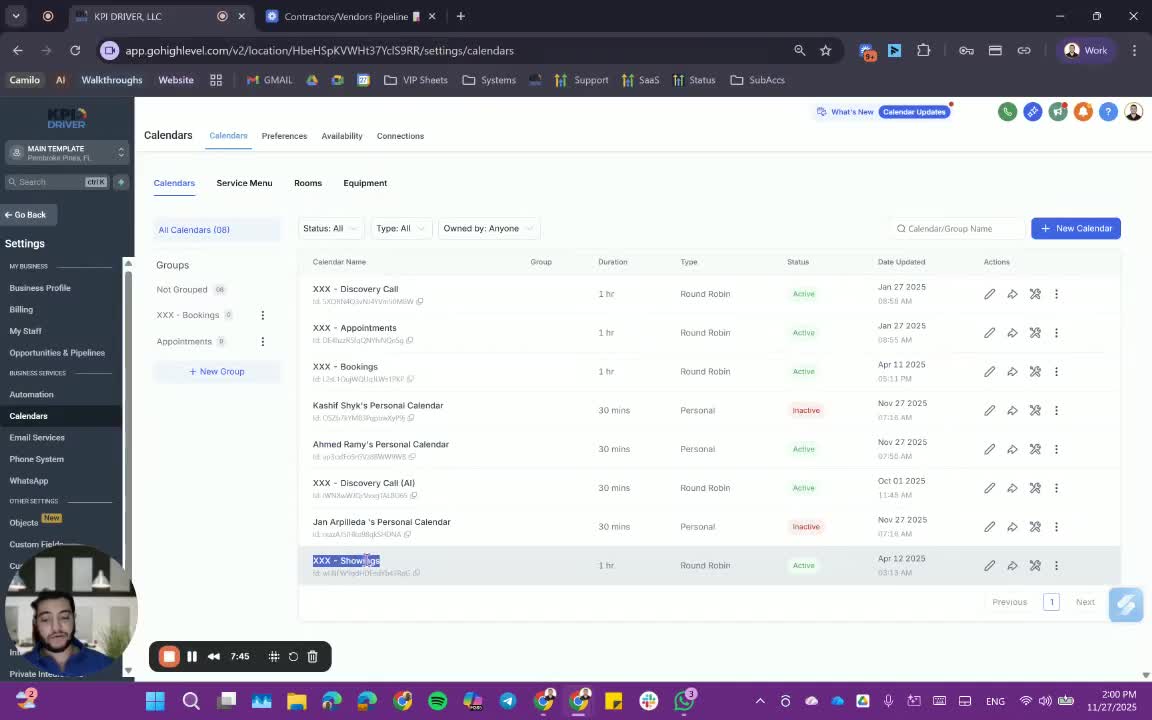The width and height of the screenshot is (1152, 720).
Task: Open options menu for Appointments group
Action: click(x=262, y=342)
